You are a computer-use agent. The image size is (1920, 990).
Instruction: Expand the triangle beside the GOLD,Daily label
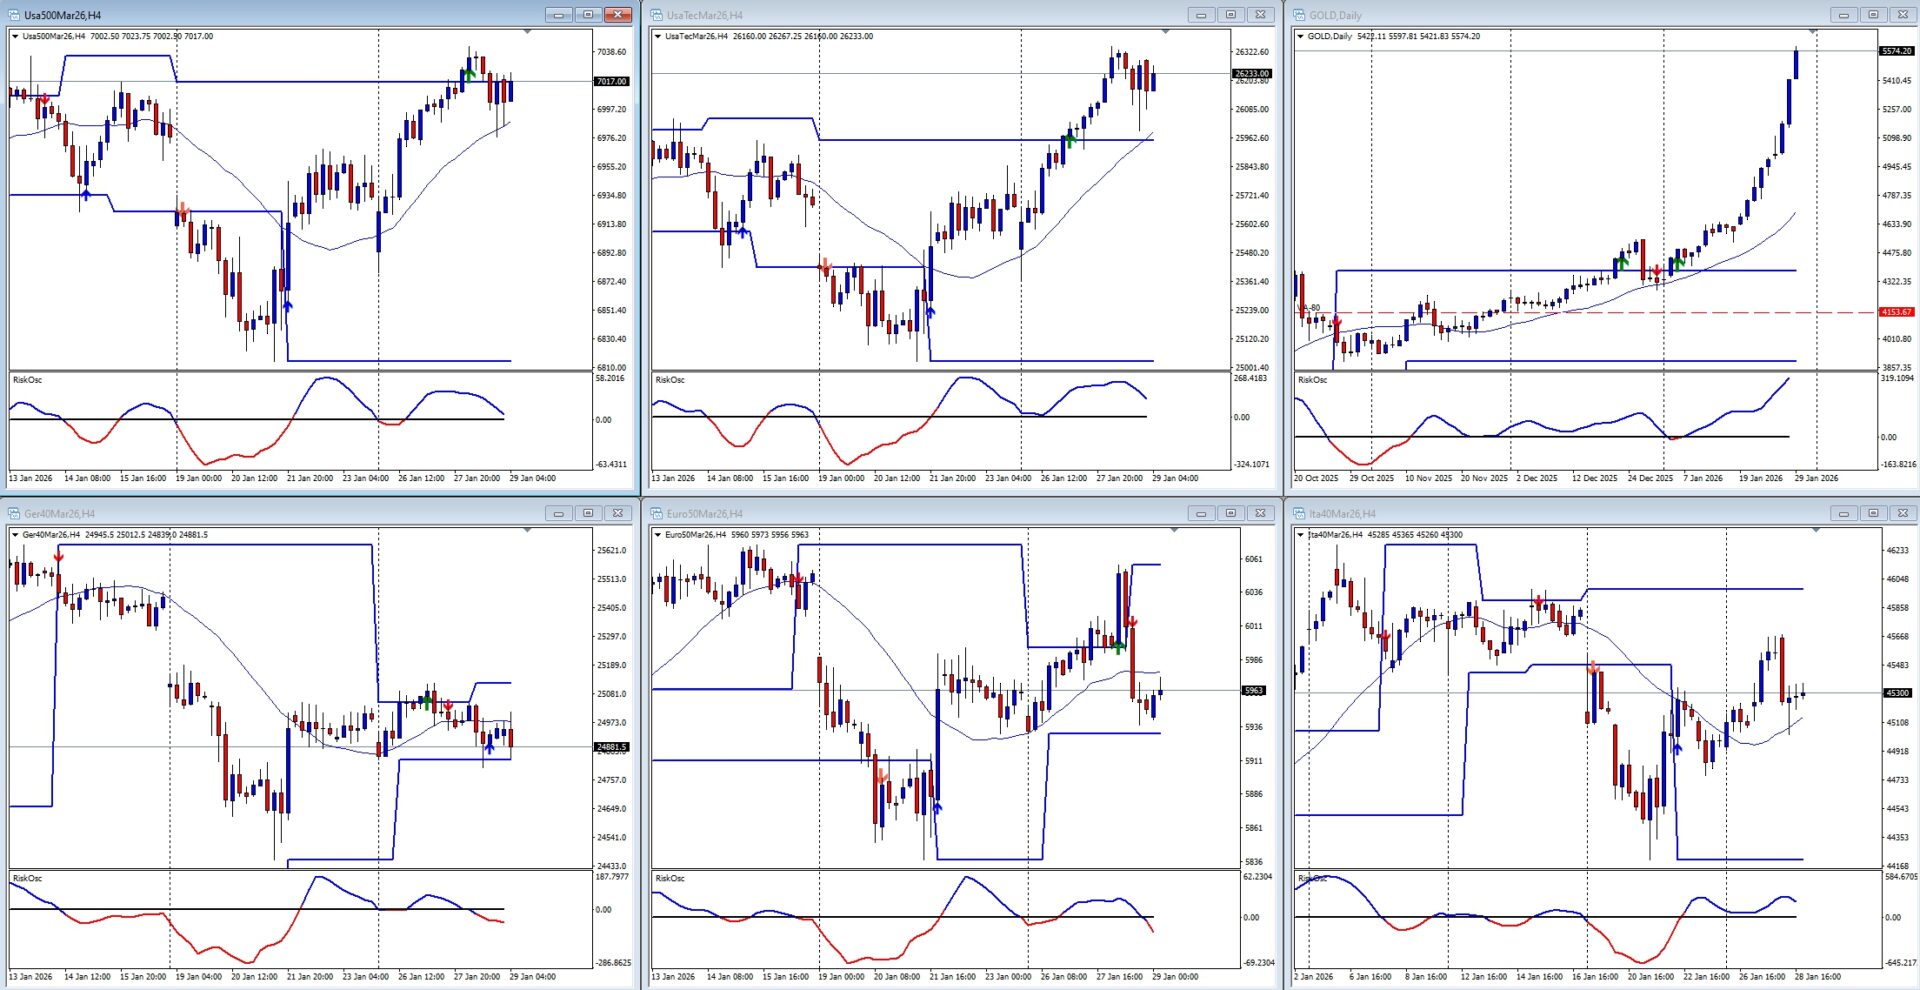pos(1300,36)
